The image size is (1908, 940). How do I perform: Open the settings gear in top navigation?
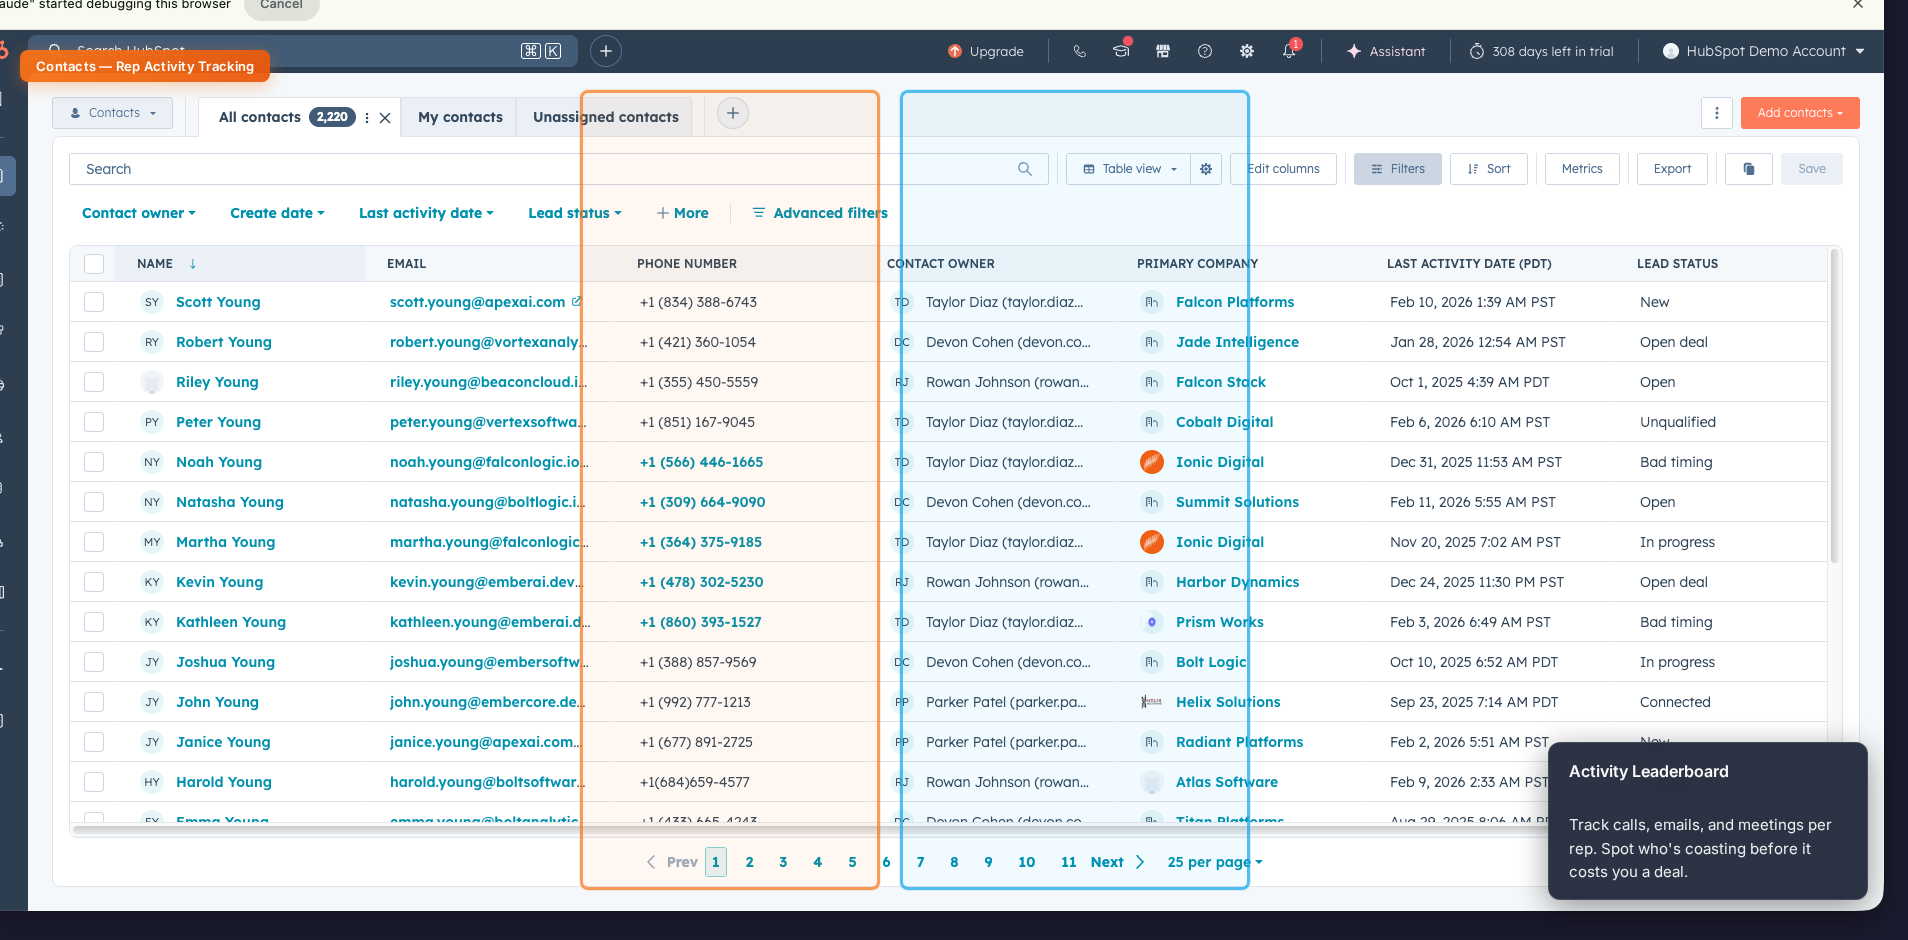click(1247, 51)
